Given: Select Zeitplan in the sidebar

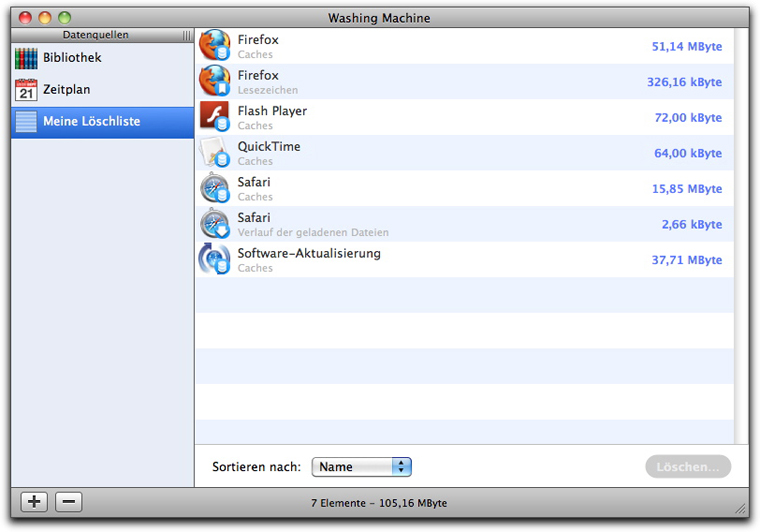Looking at the screenshot, I should 102,90.
